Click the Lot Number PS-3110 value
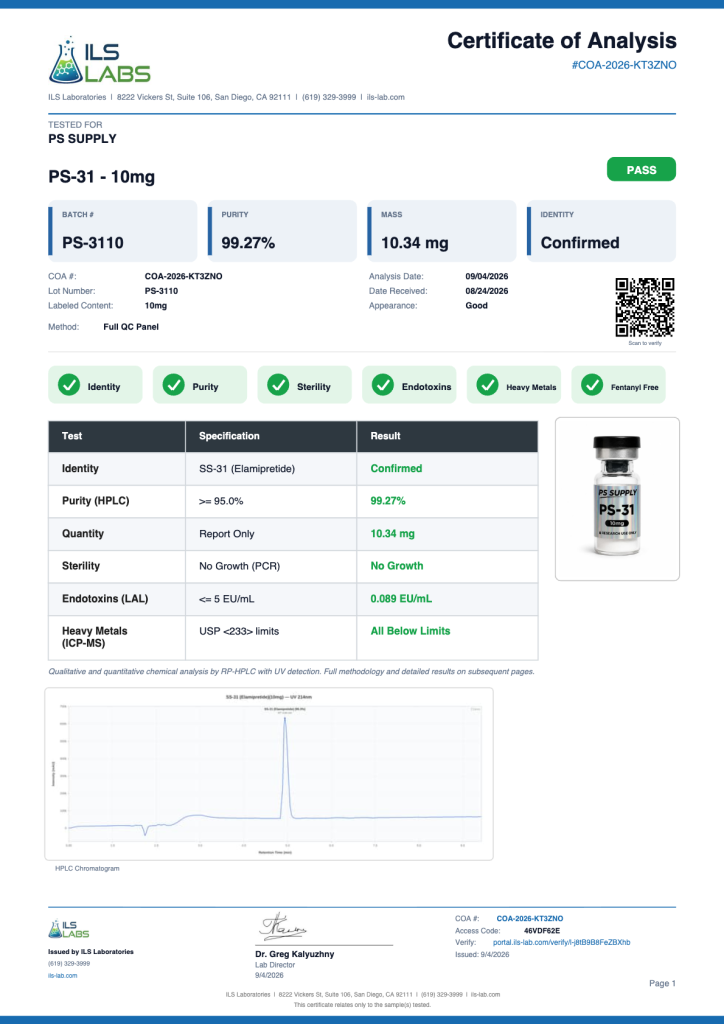Image resolution: width=724 pixels, height=1024 pixels. (x=161, y=291)
